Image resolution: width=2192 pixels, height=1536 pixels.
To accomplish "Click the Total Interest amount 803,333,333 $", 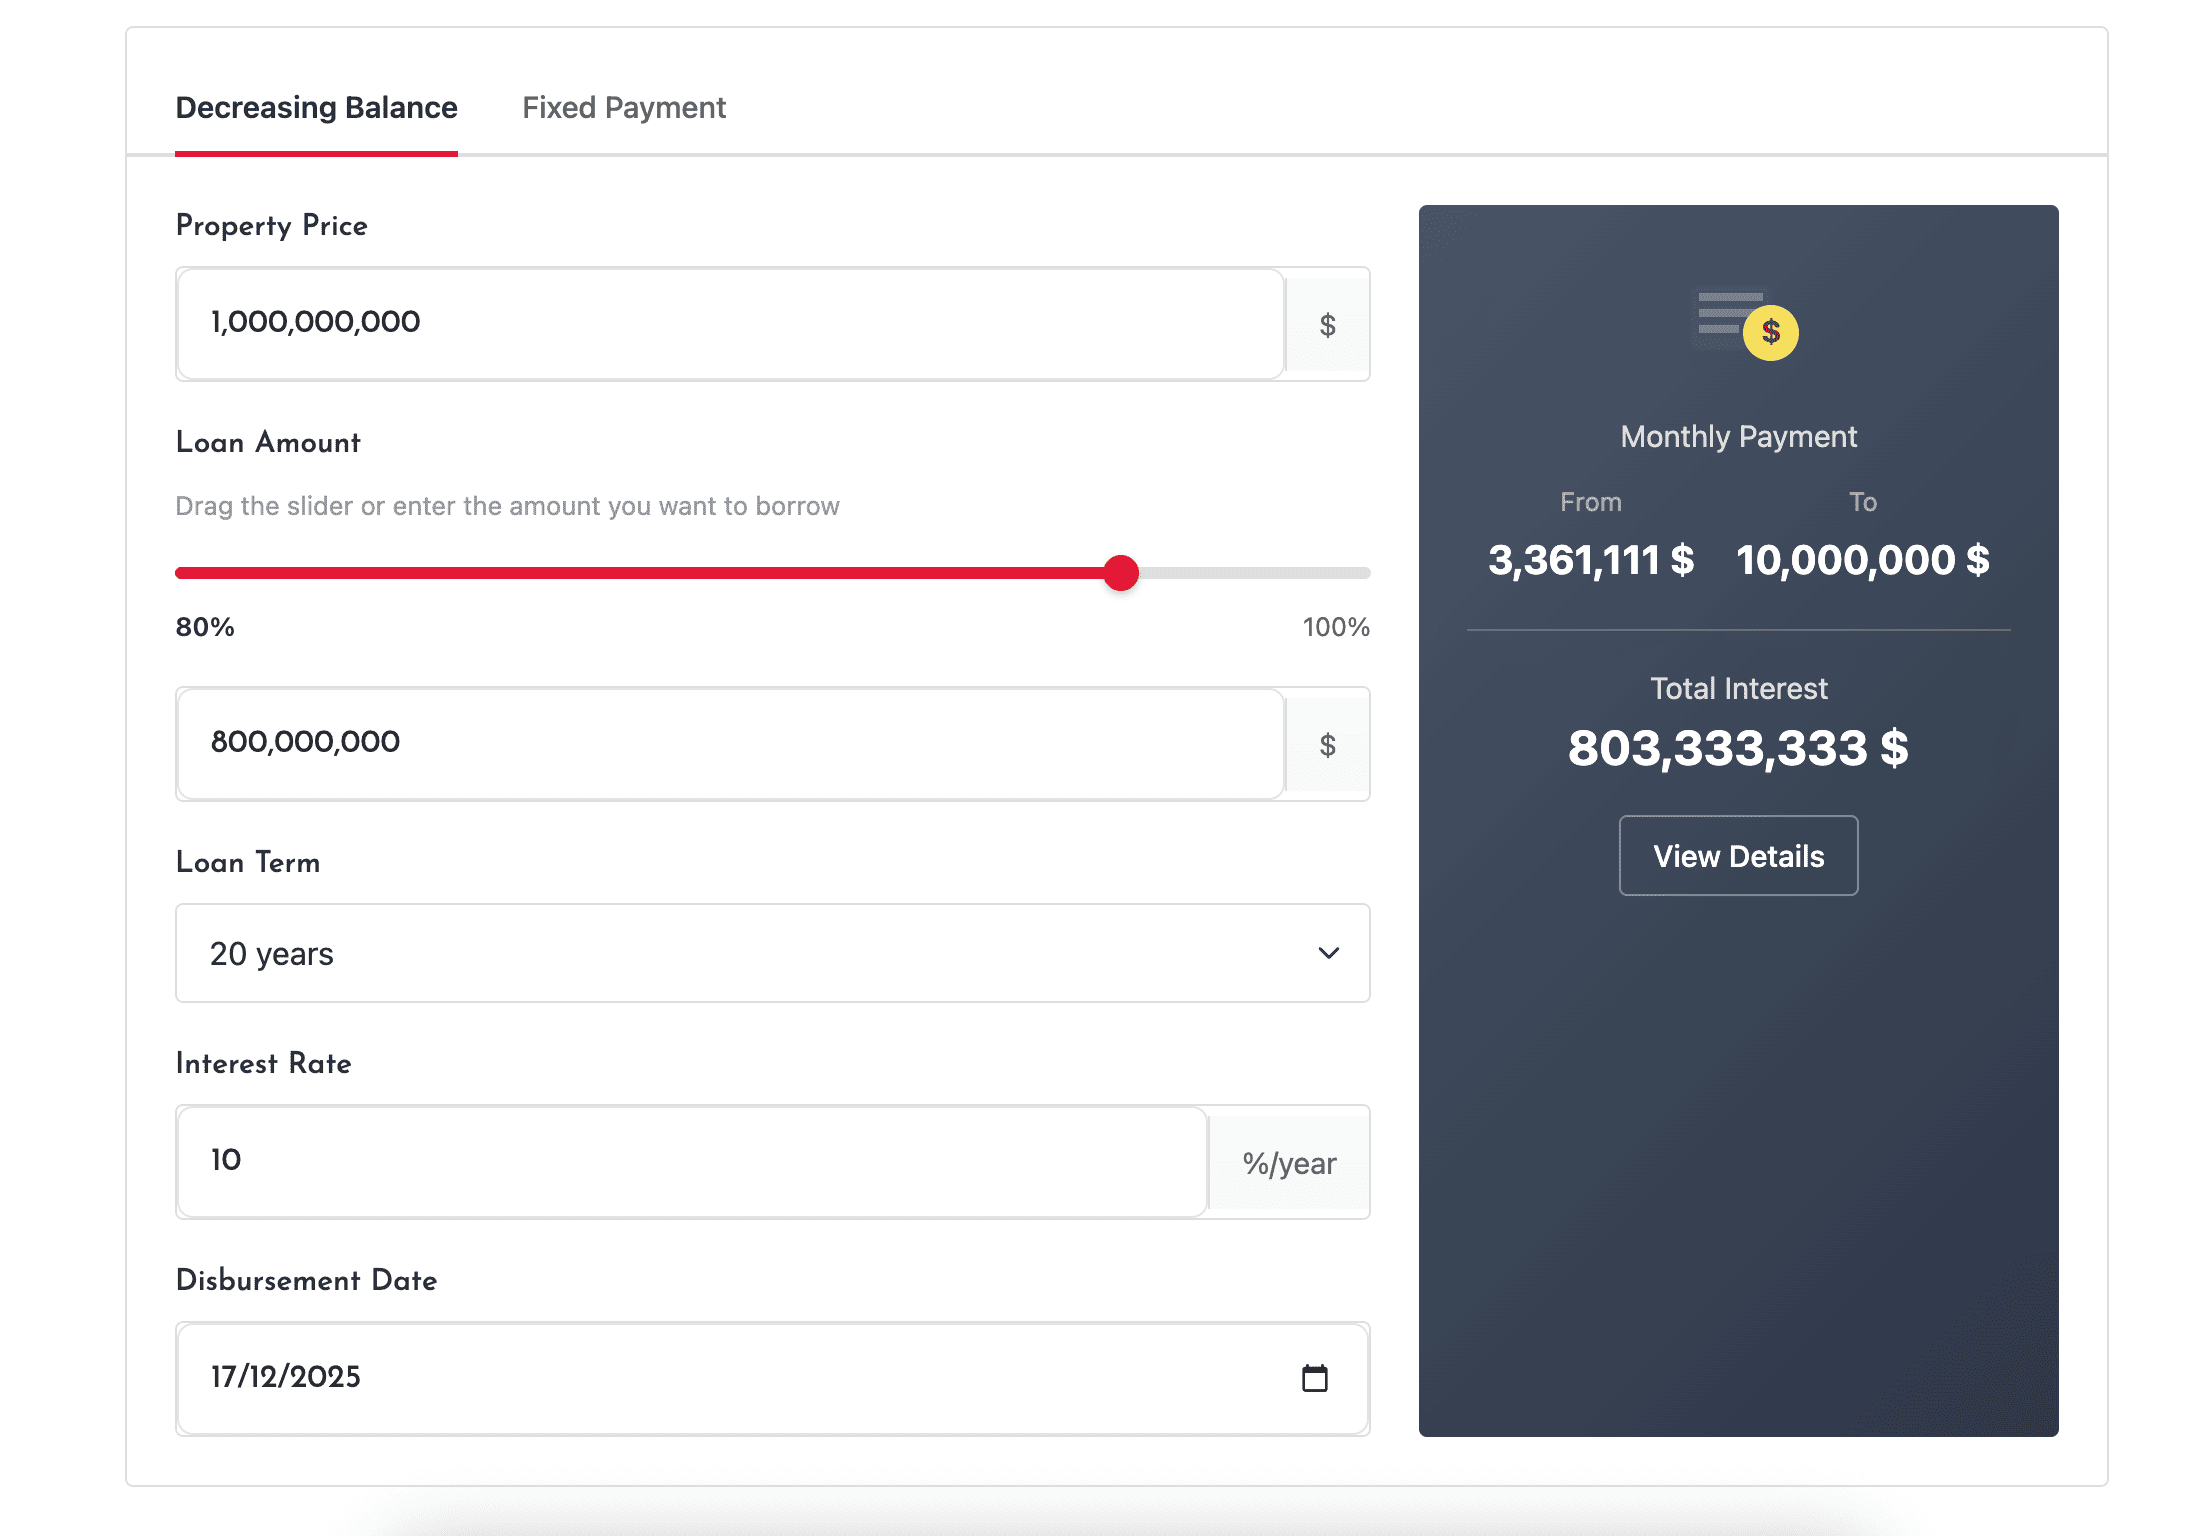I will coord(1738,748).
